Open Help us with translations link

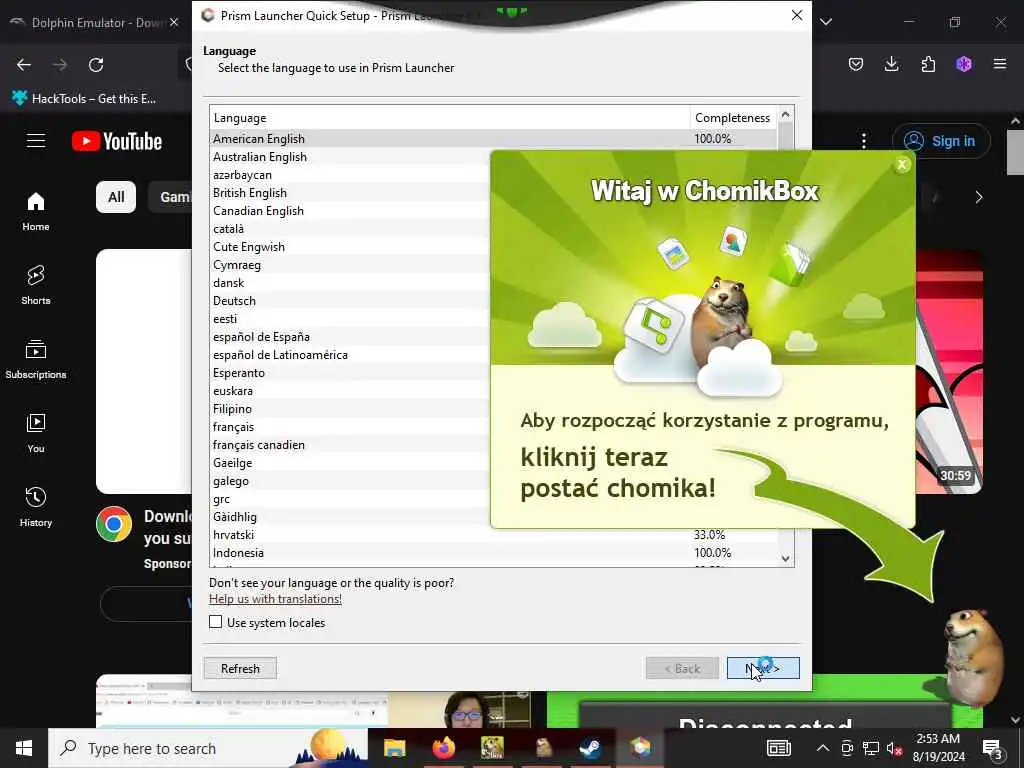[275, 599]
